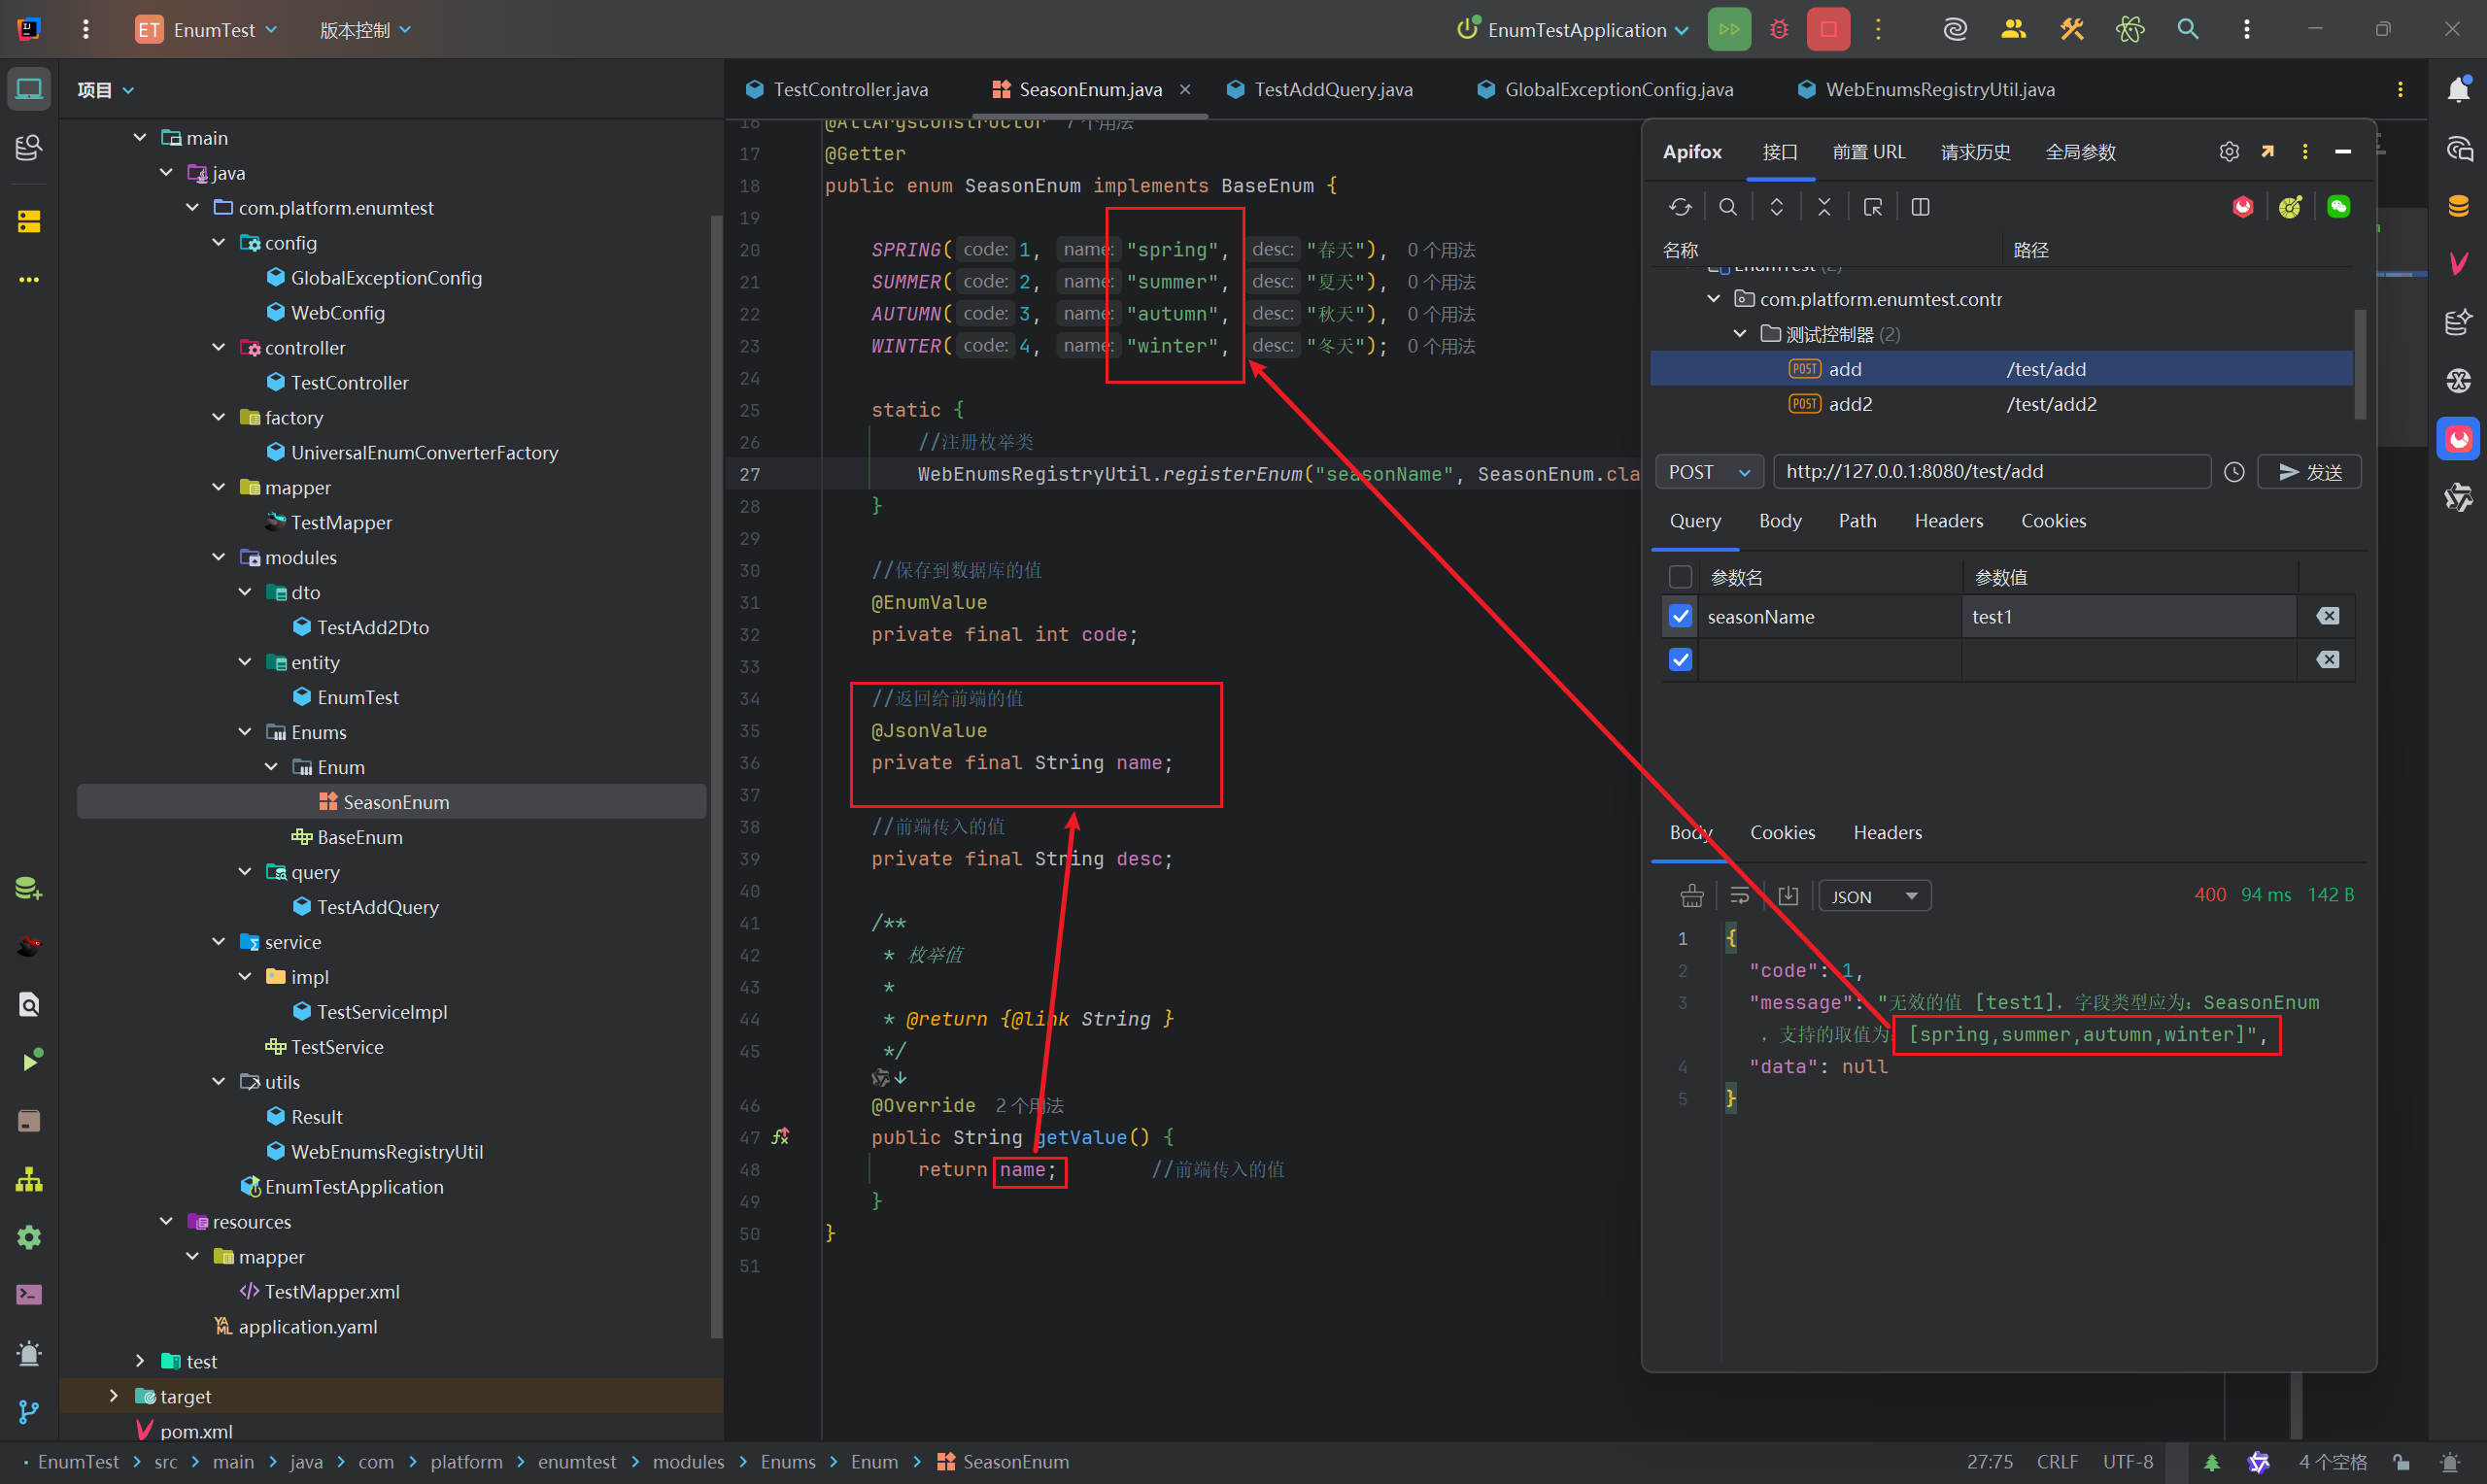Toggle the empty second parameter row checkbox
2487x1484 pixels.
(x=1681, y=660)
